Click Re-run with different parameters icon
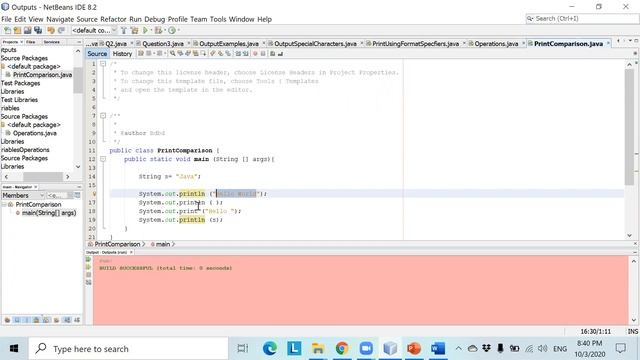Screen dimensions: 640x360 pos(89,267)
